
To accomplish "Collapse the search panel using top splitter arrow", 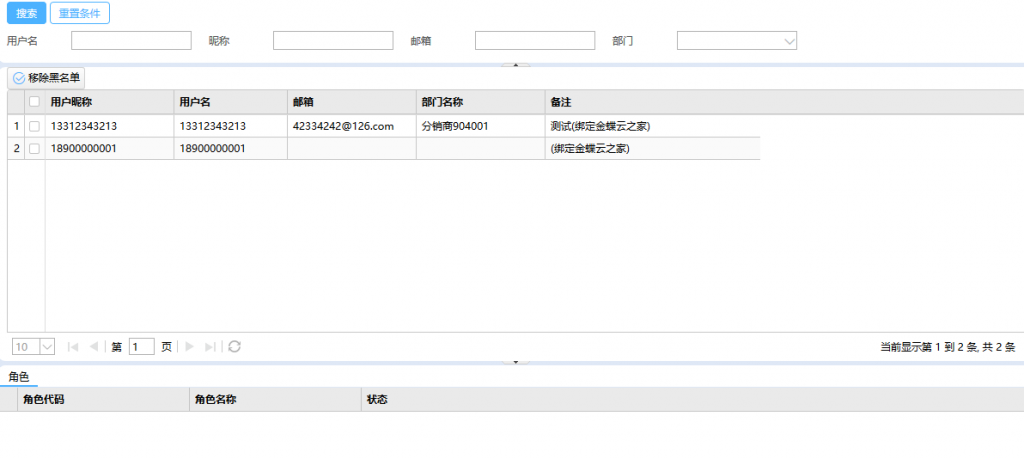I will (516, 64).
